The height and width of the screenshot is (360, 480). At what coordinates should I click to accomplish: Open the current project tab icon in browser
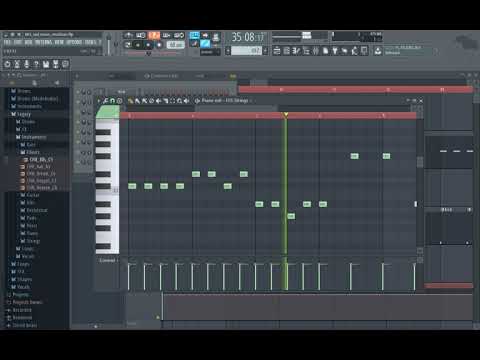pyautogui.click(x=34, y=82)
